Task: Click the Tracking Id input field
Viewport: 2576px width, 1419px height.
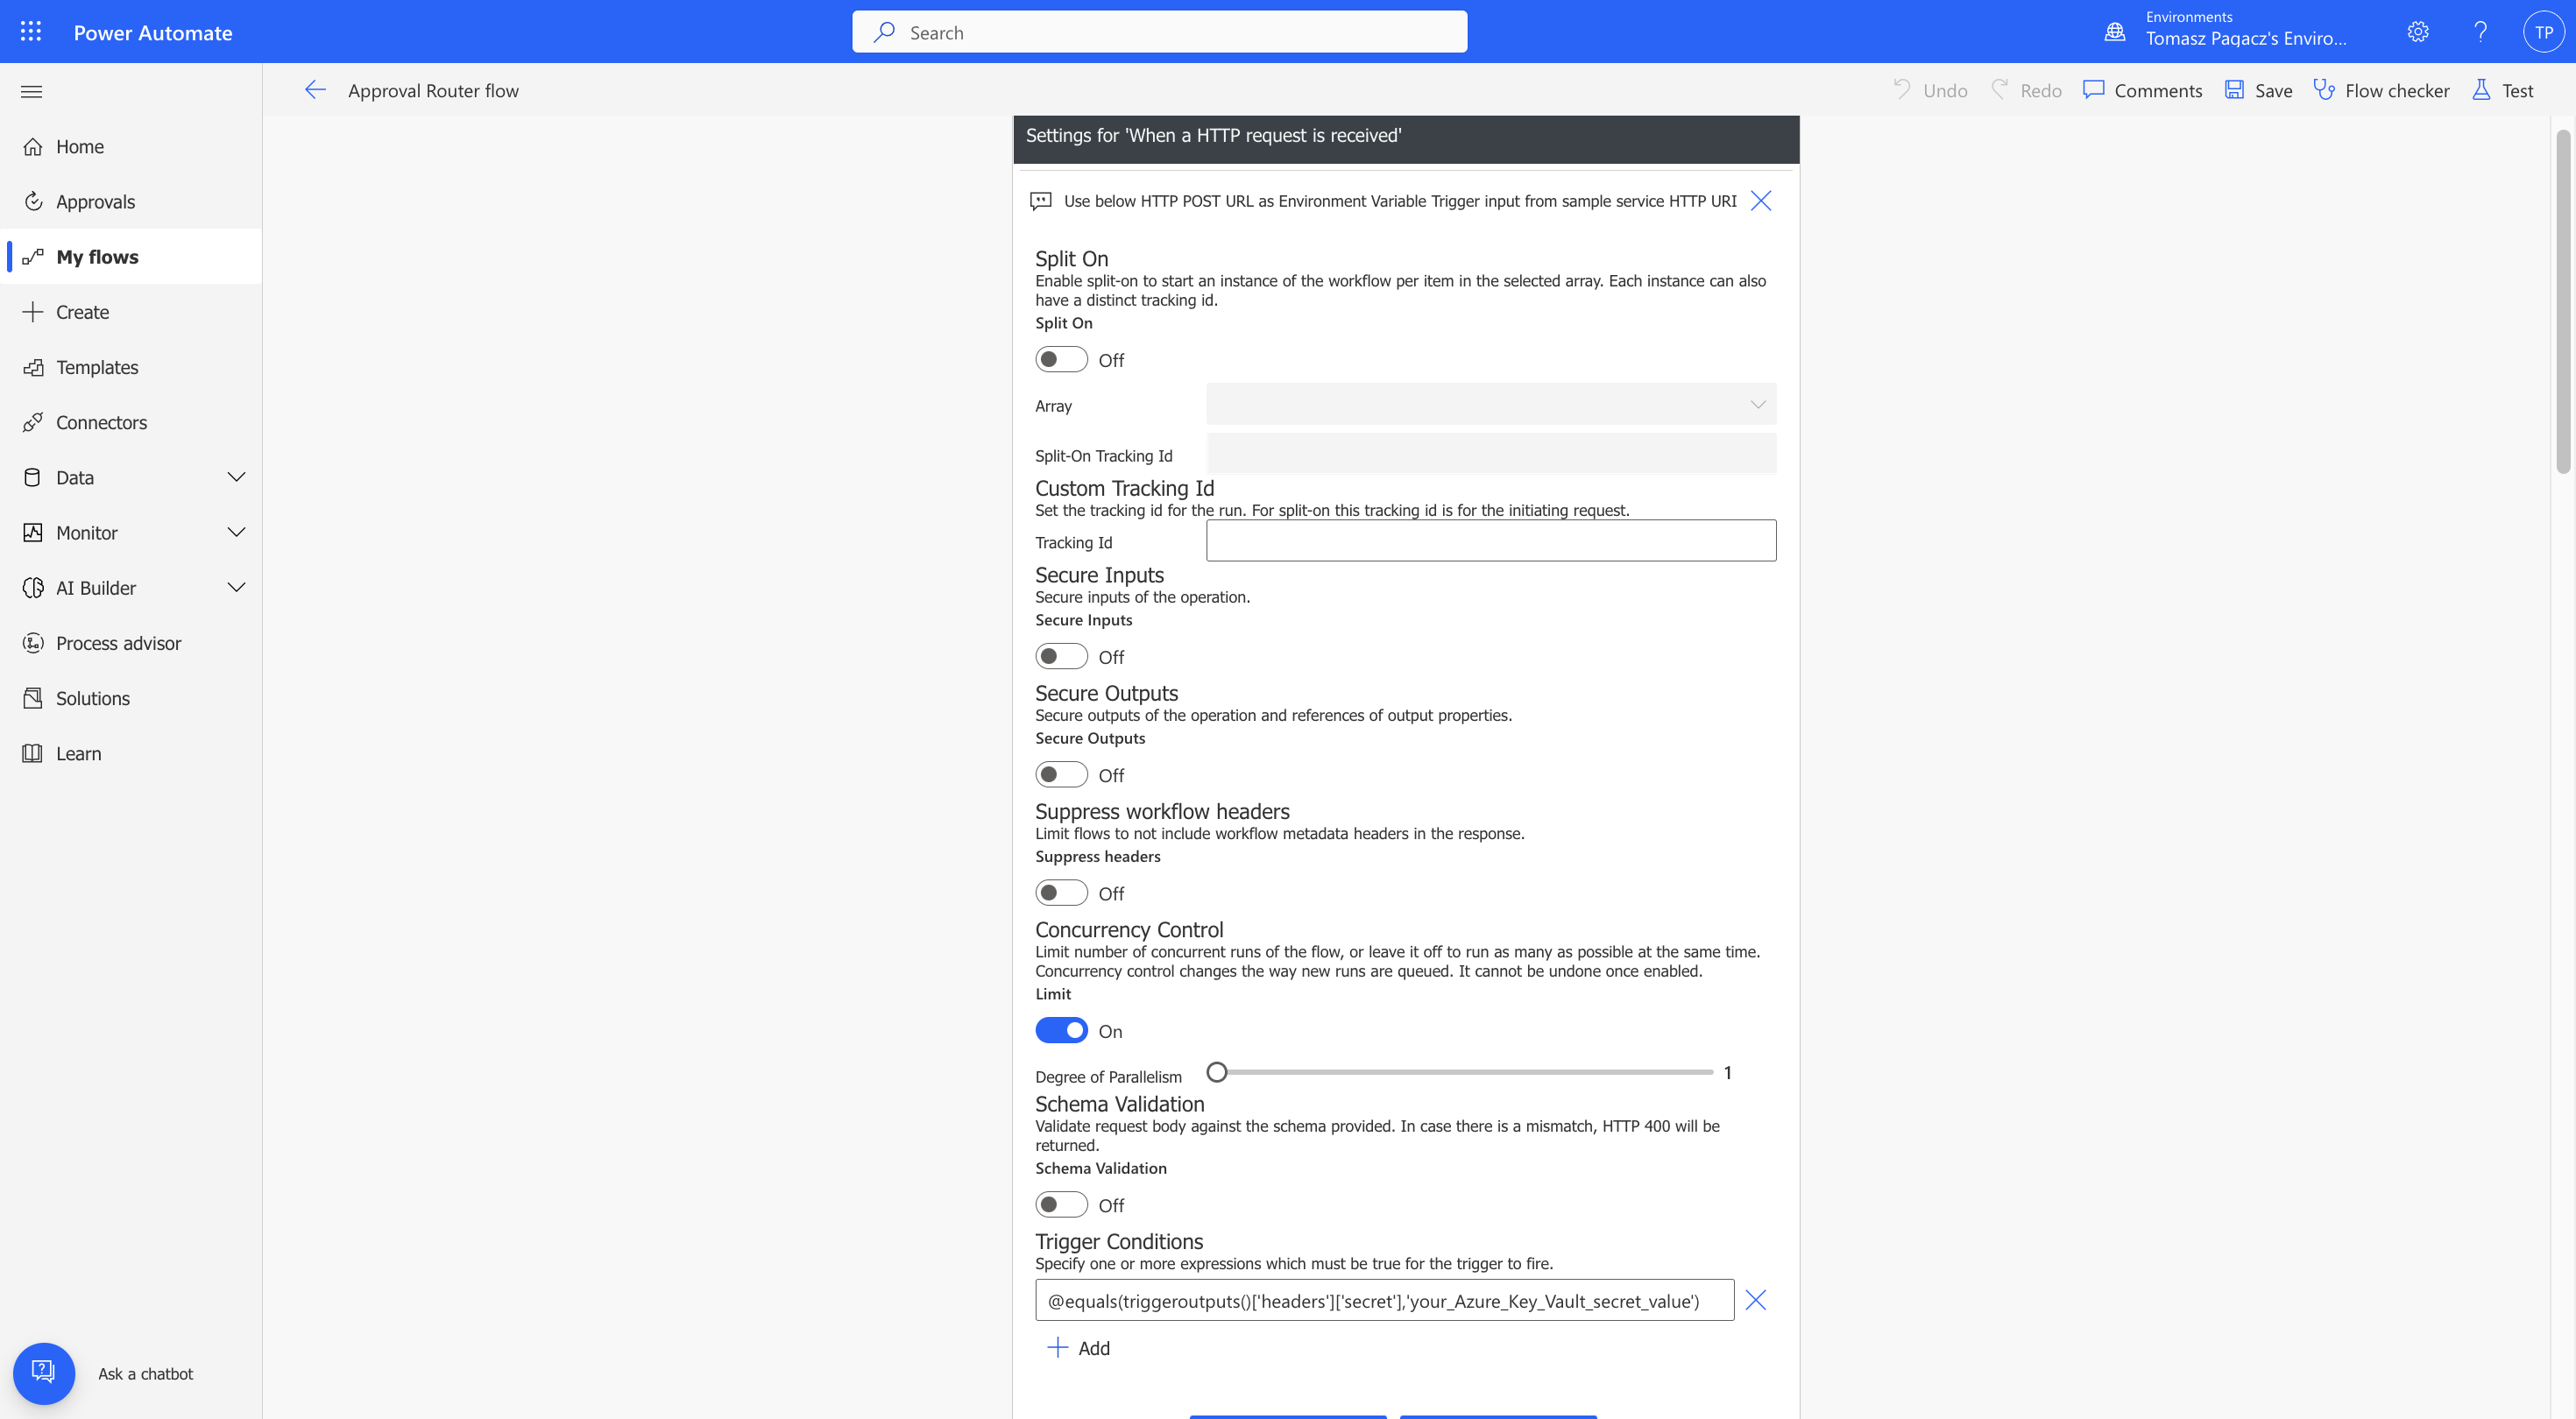Action: [1490, 540]
